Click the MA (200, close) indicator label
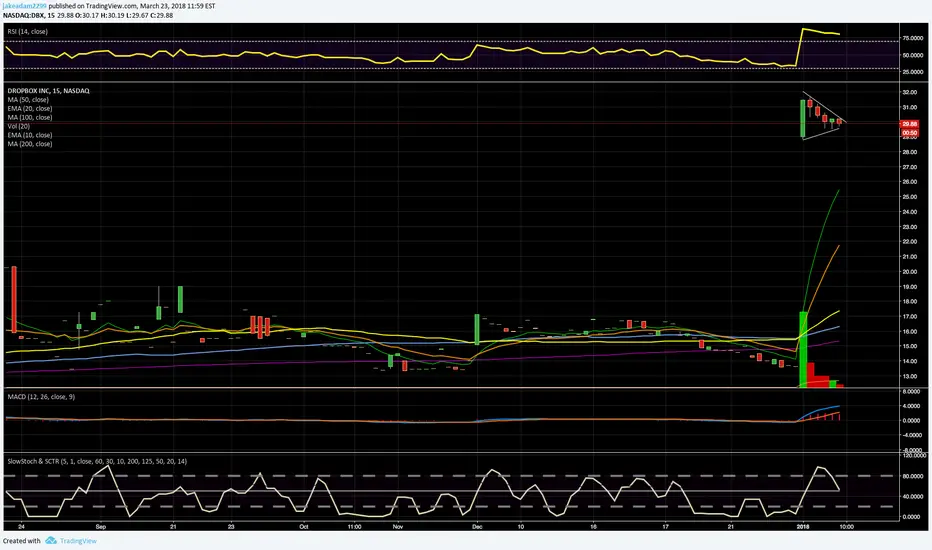This screenshot has height=550, width=932. click(30, 144)
